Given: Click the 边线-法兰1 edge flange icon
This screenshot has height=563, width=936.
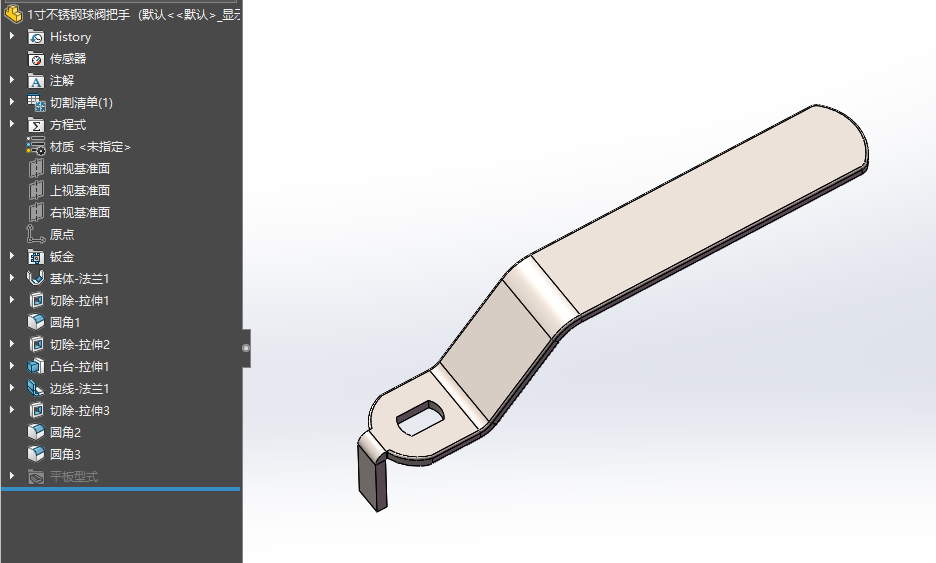Looking at the screenshot, I should click(x=36, y=389).
